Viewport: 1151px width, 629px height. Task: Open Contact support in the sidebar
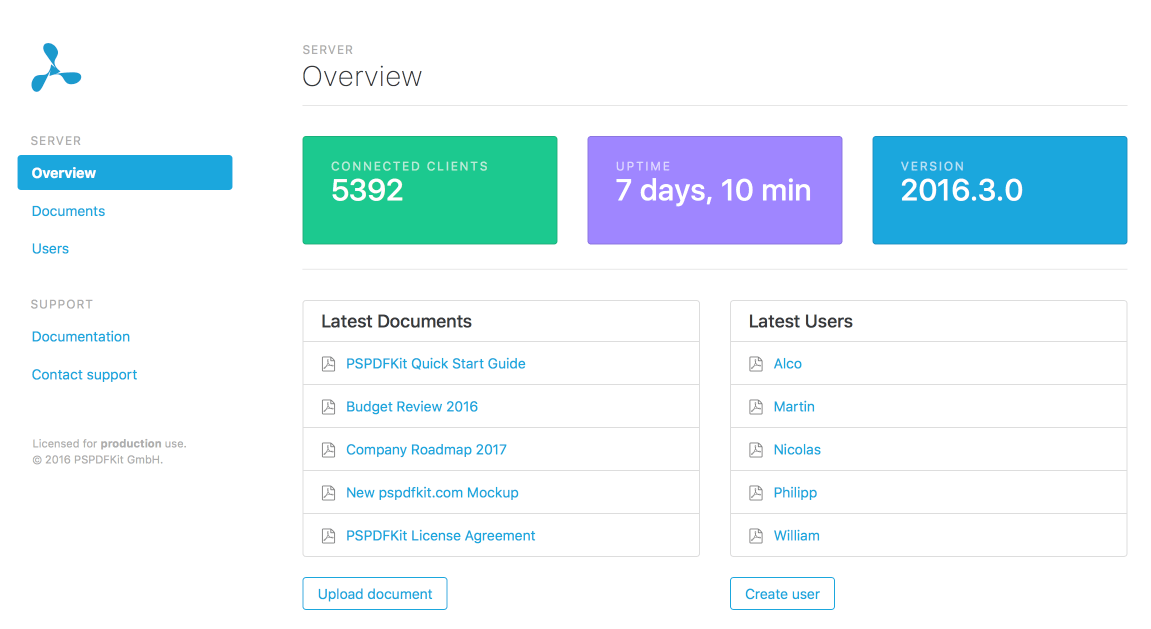click(x=84, y=375)
